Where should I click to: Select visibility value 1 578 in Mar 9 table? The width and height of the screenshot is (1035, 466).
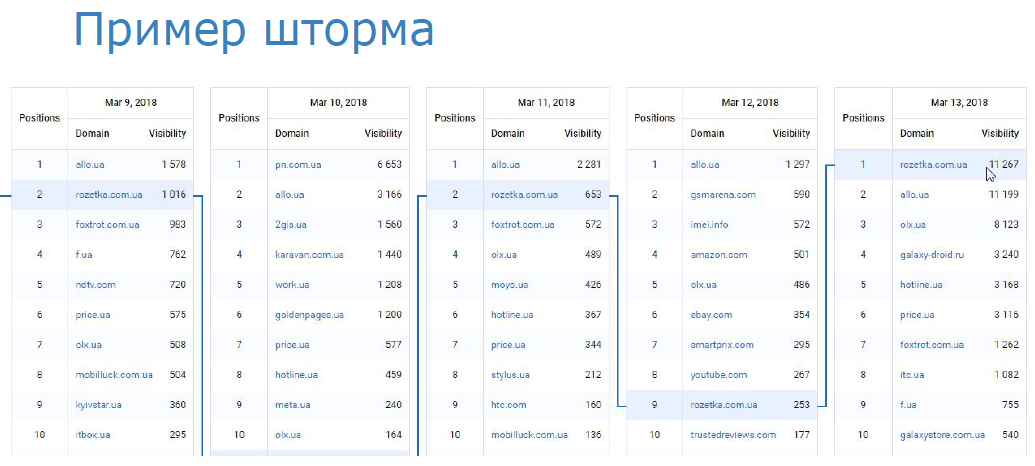tap(174, 164)
